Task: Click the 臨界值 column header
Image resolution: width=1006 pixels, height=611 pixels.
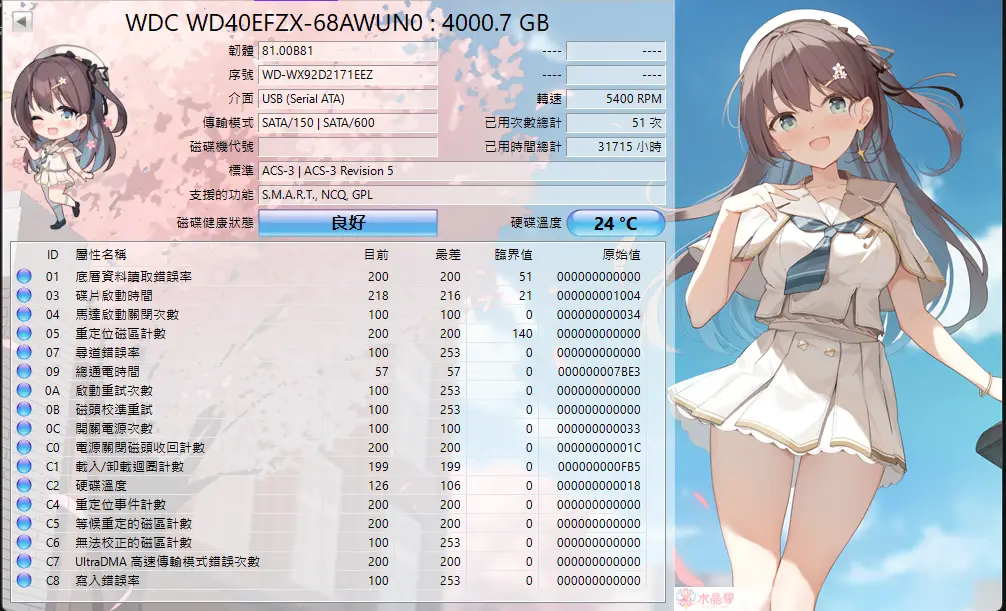Action: coord(513,255)
